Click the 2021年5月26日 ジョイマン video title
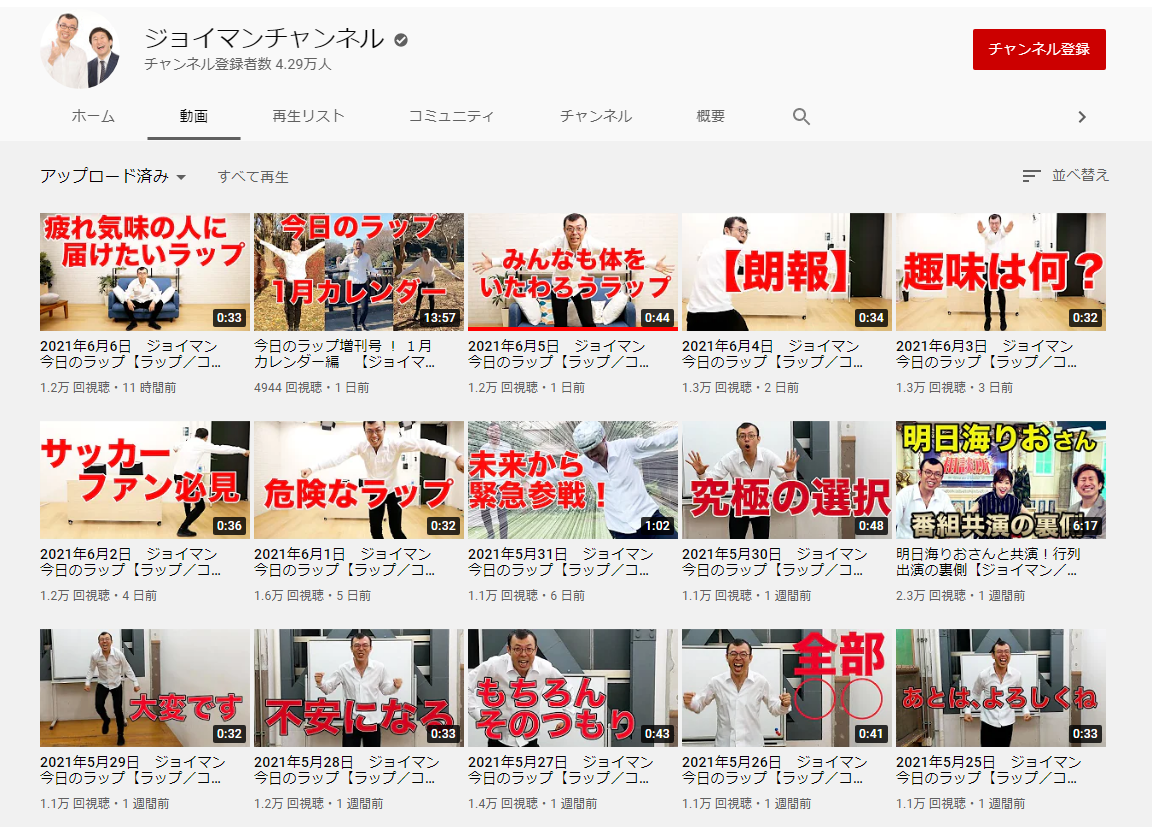Screen dimensions: 1152x827 pyautogui.click(x=774, y=770)
